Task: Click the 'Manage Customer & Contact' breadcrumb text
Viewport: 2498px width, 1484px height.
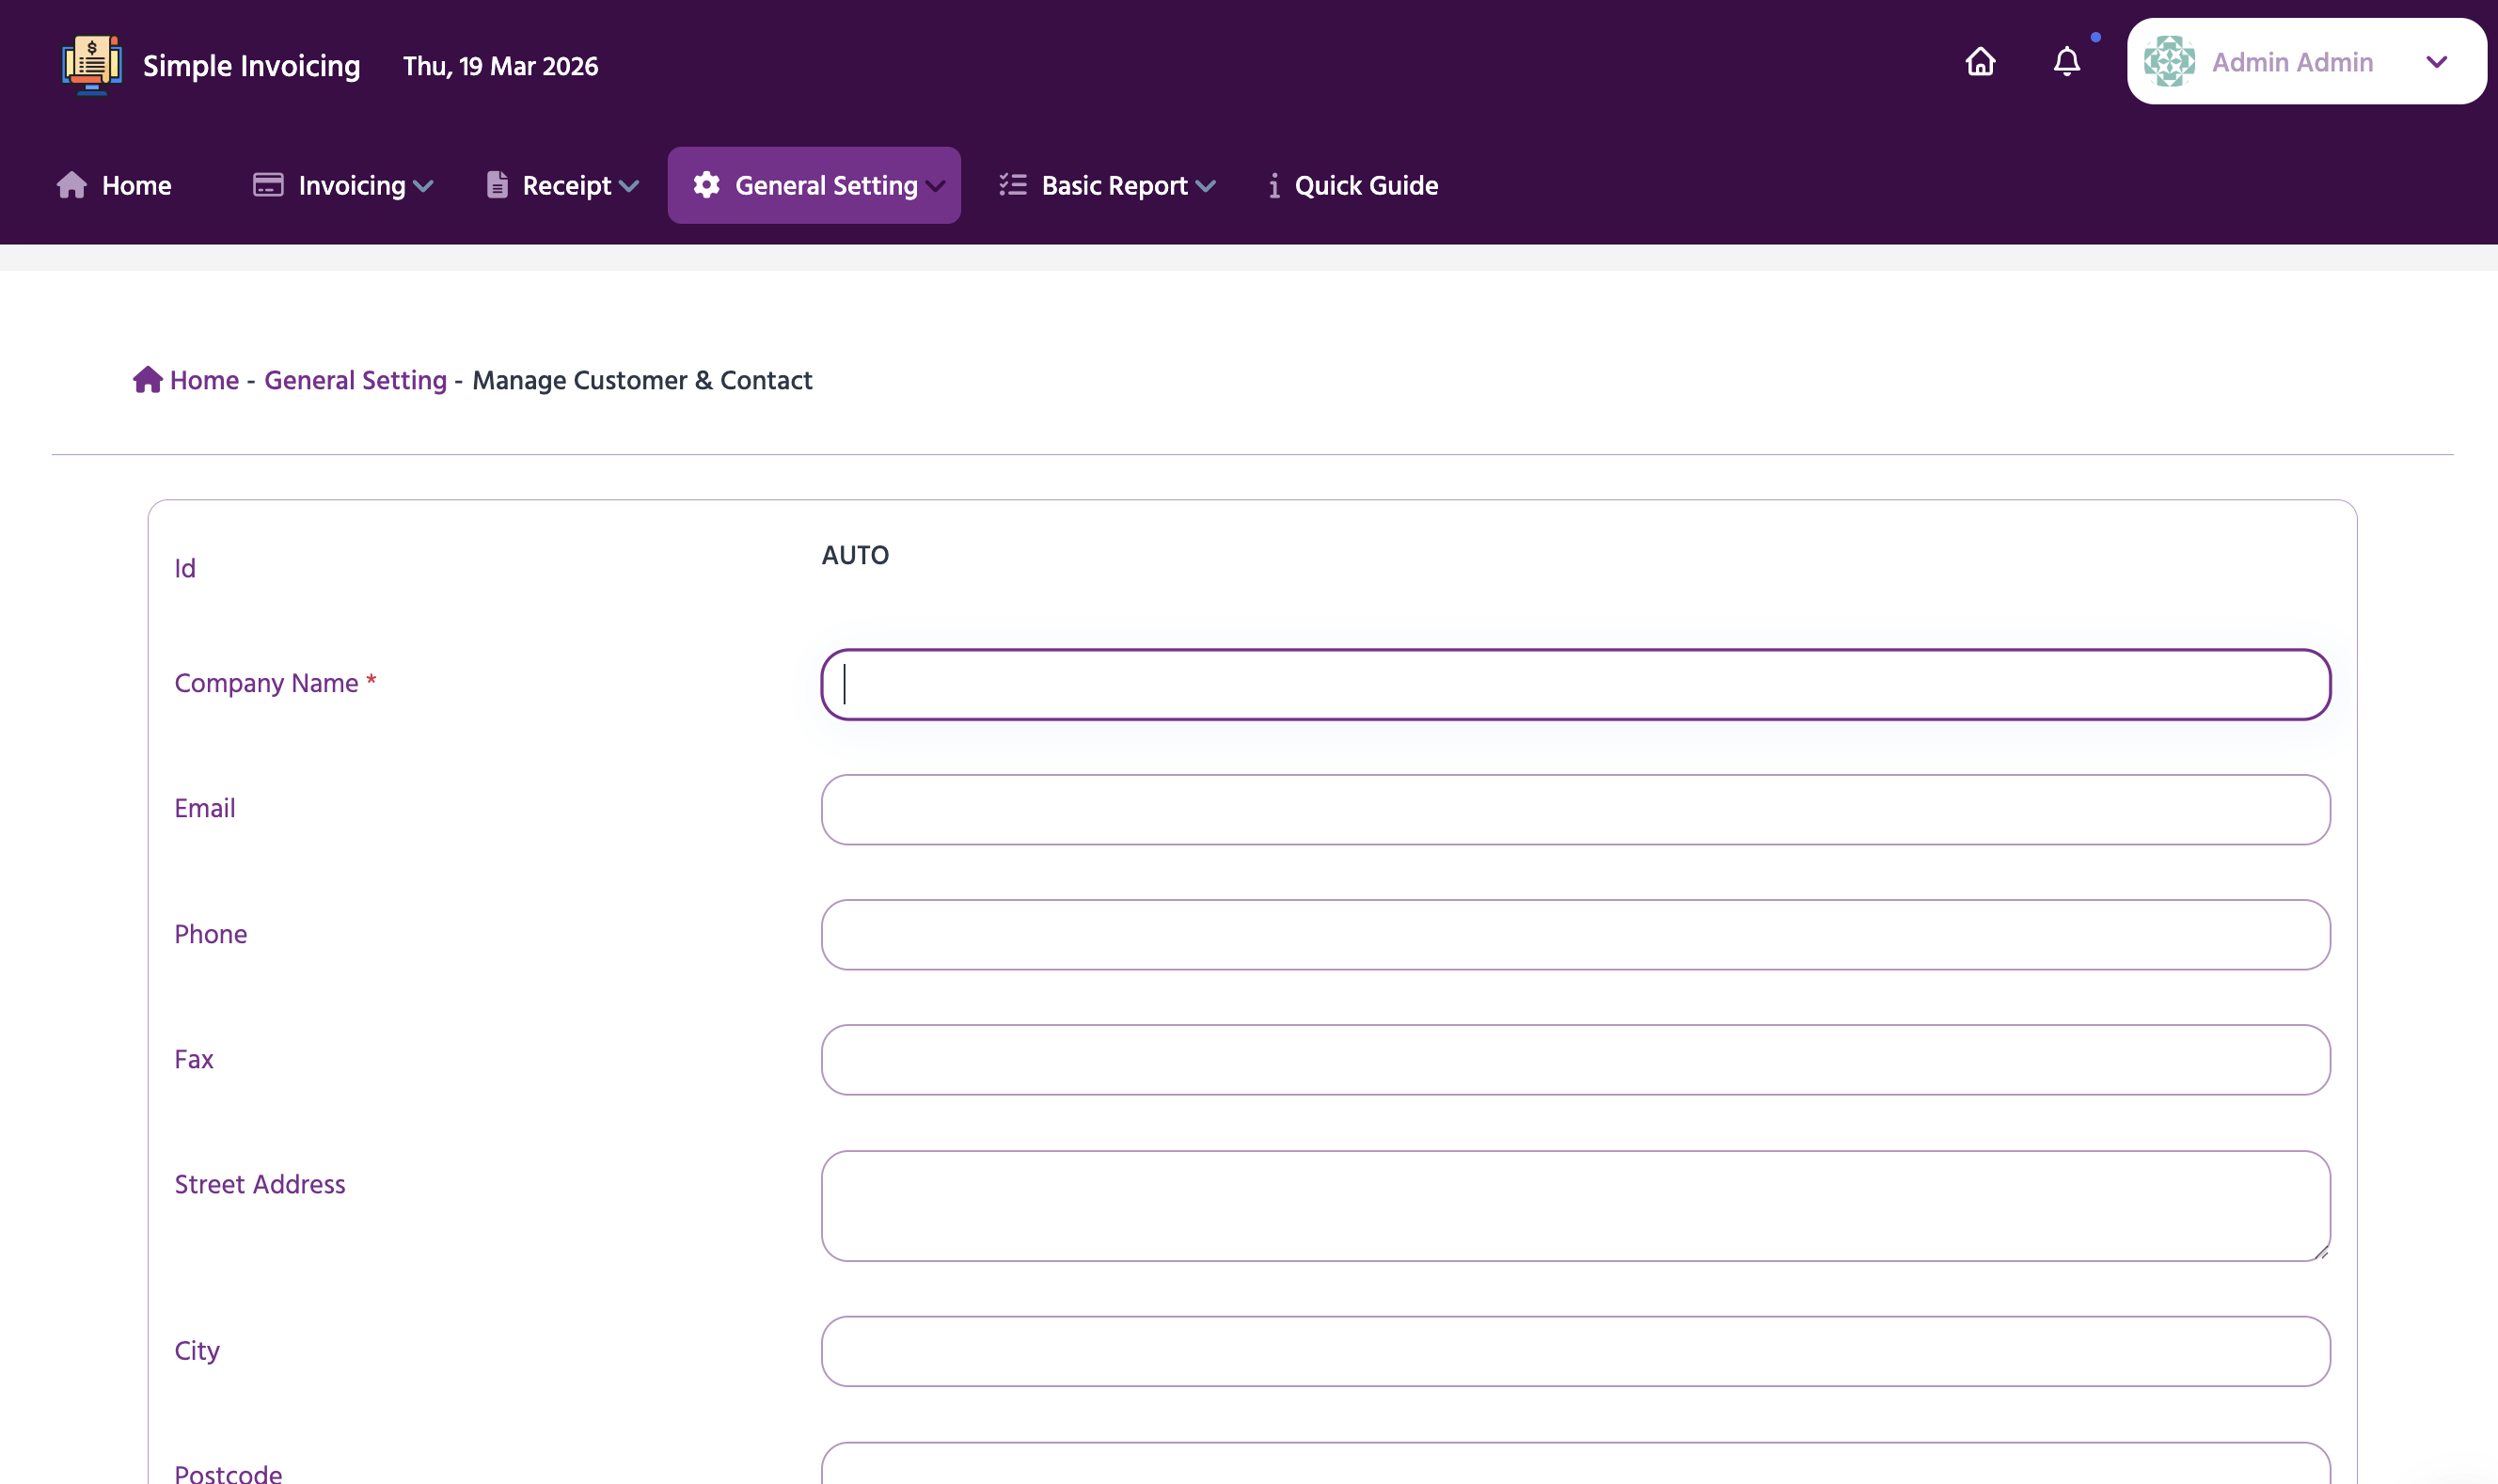Action: (x=642, y=380)
